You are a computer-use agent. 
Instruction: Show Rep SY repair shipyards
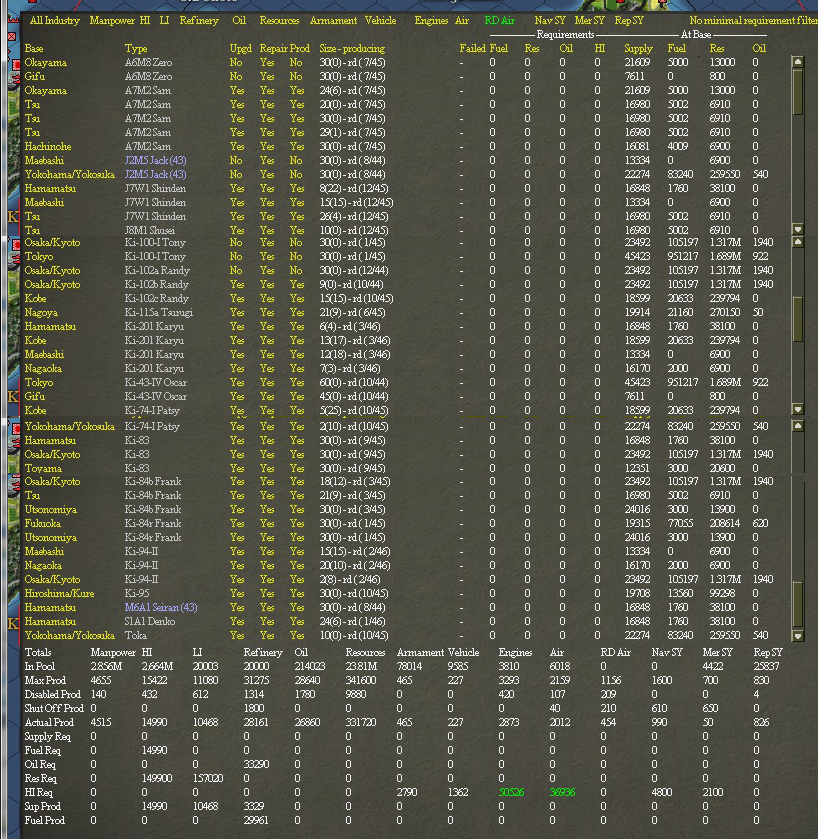(629, 20)
